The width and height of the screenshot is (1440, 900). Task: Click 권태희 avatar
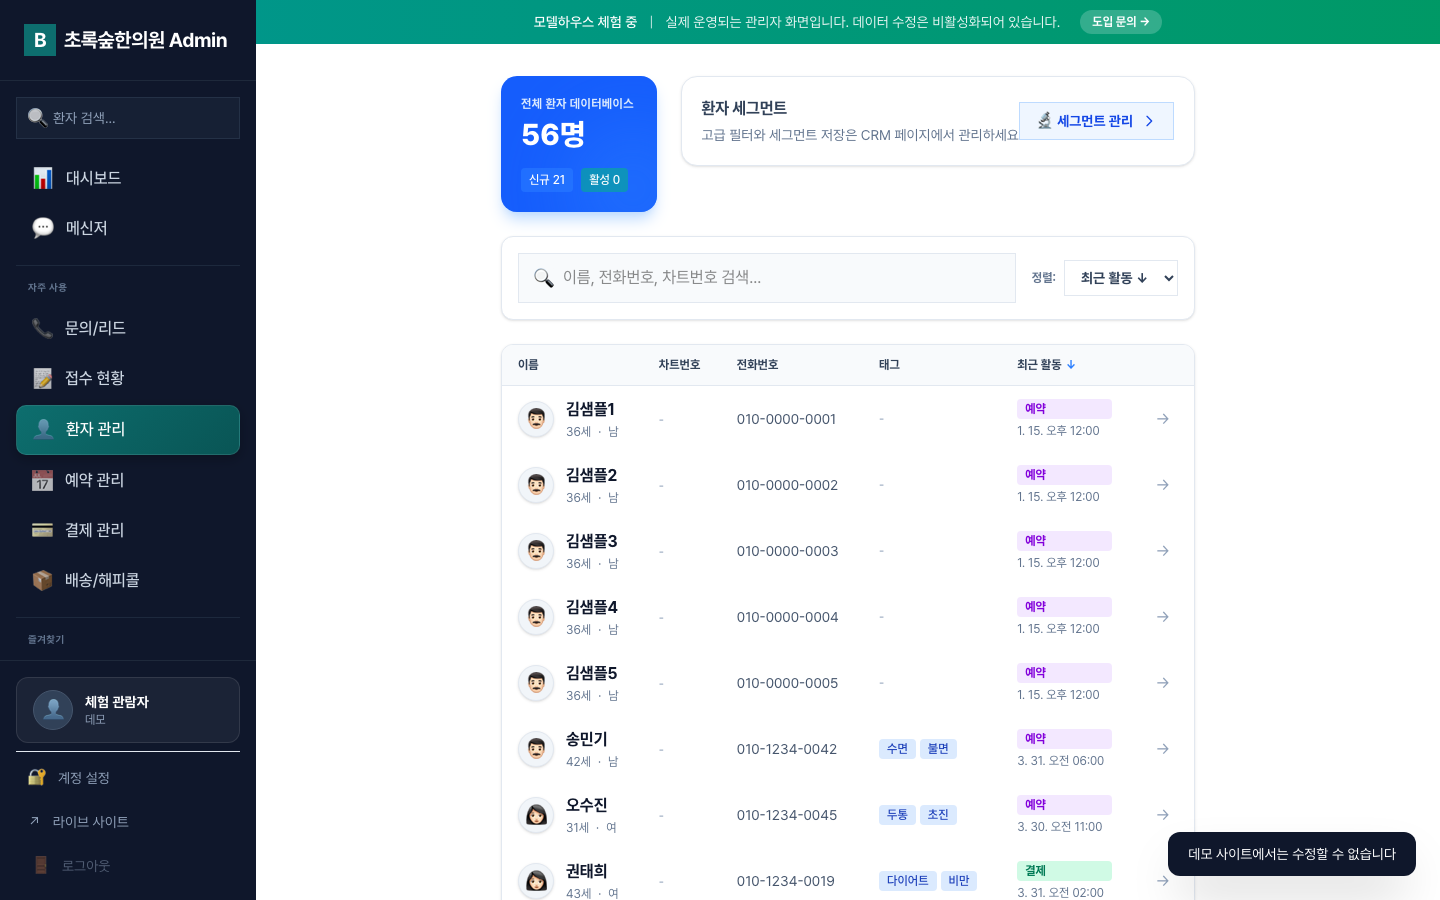pos(536,881)
